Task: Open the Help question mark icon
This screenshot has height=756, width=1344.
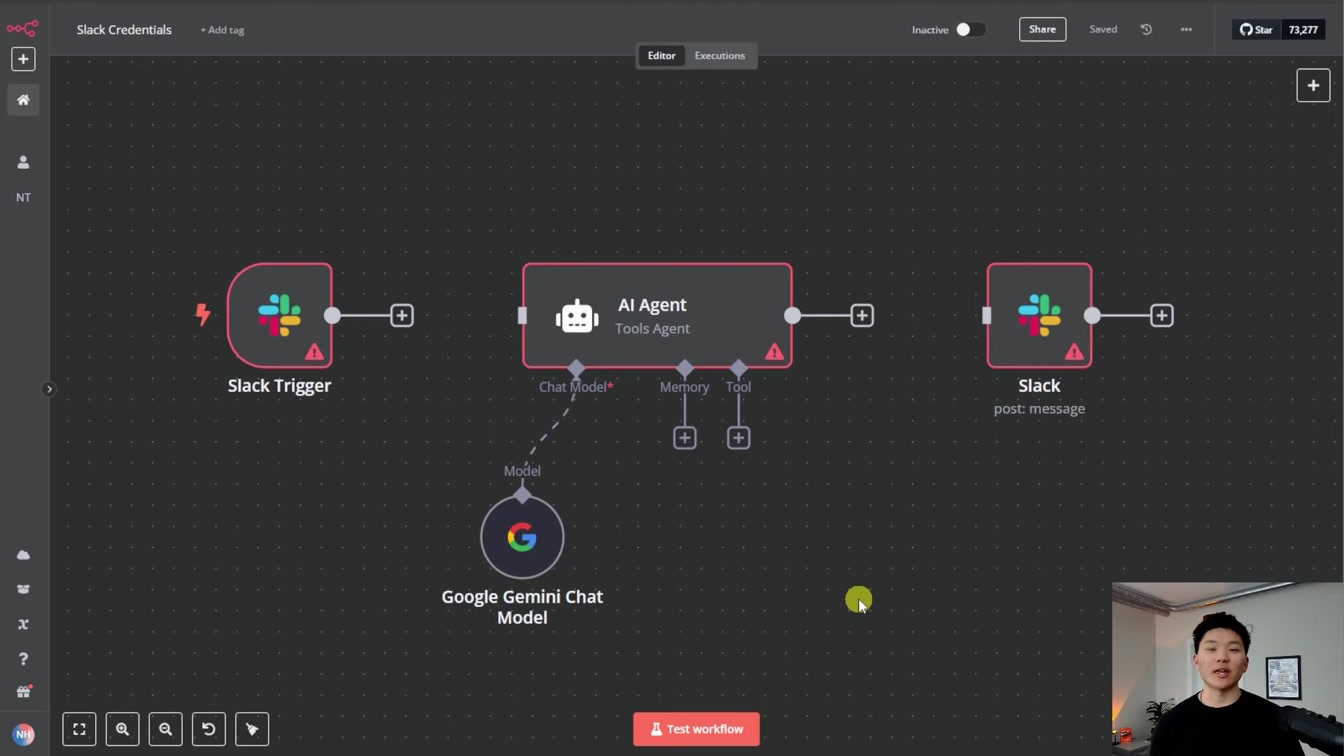Action: tap(23, 659)
